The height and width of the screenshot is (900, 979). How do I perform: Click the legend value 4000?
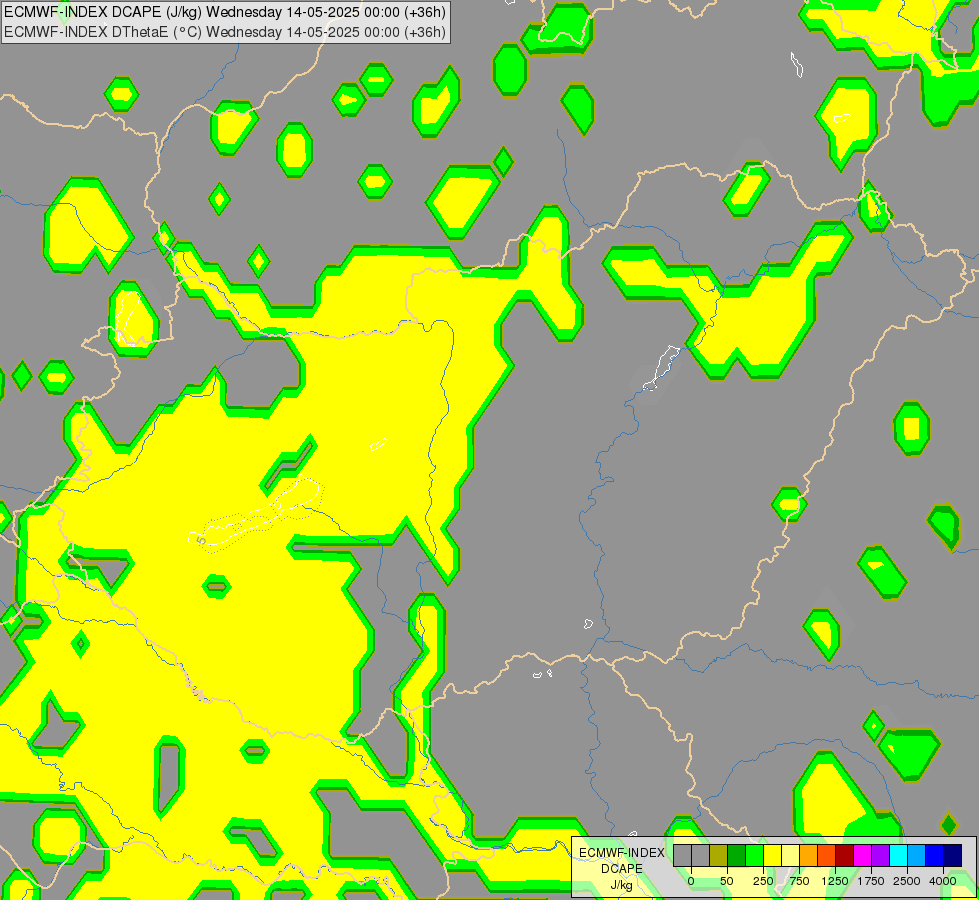coord(943,881)
